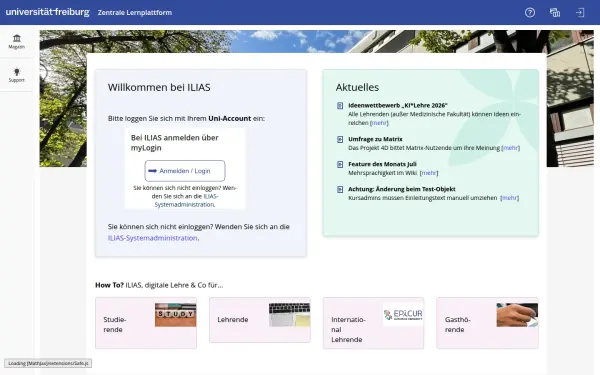Viewport: 600px width, 375px height.
Task: Open the lower ILIAS-Systemadministration link
Action: click(152, 238)
